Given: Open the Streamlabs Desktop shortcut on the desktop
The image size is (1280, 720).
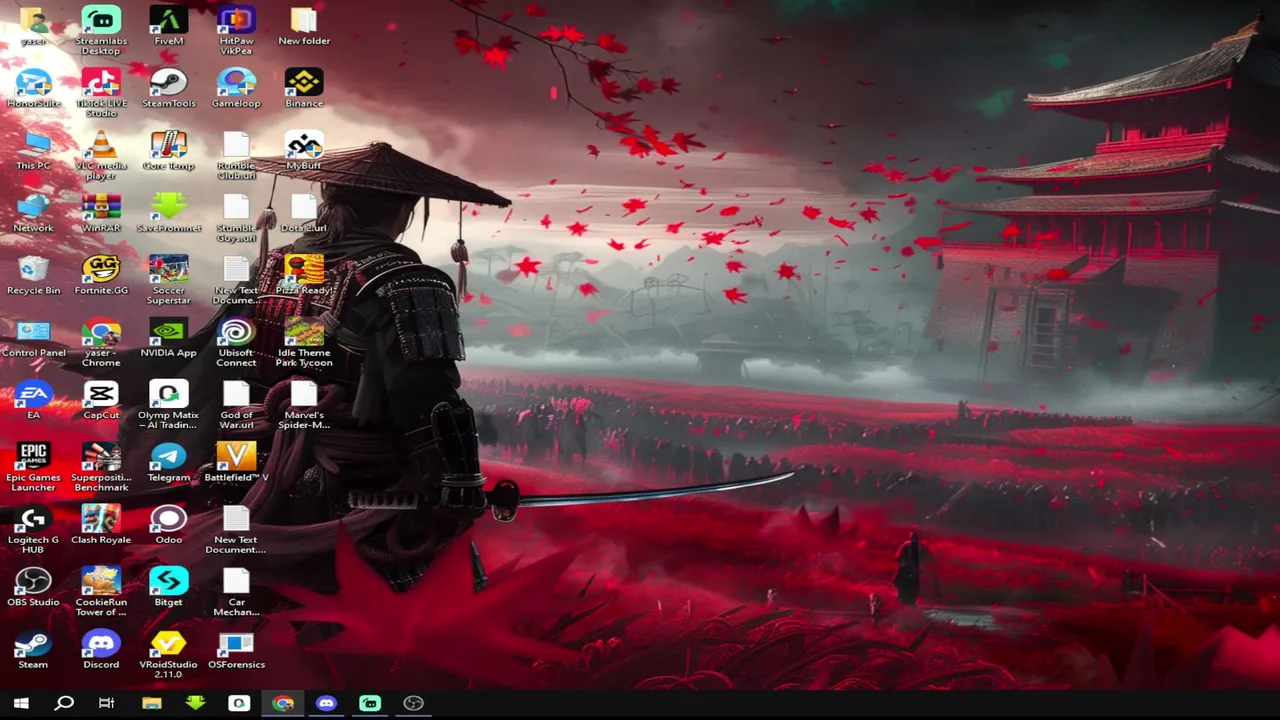Looking at the screenshot, I should pyautogui.click(x=101, y=30).
